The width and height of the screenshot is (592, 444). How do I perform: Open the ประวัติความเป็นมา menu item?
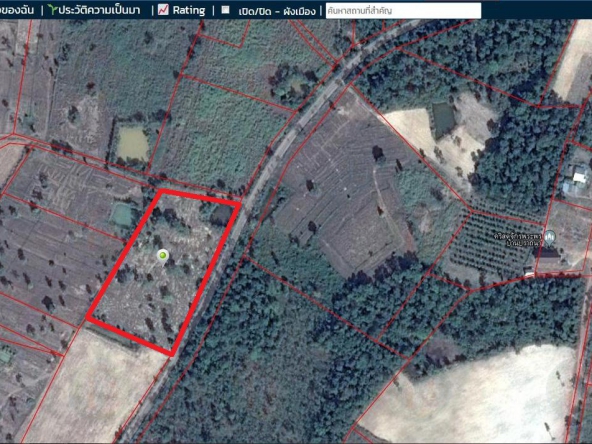pyautogui.click(x=99, y=10)
